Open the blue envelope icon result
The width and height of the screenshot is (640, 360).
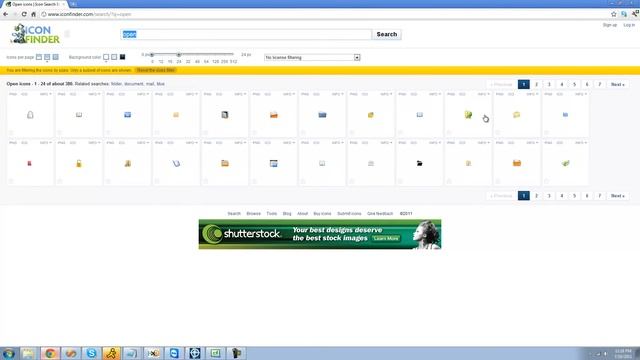127,115
